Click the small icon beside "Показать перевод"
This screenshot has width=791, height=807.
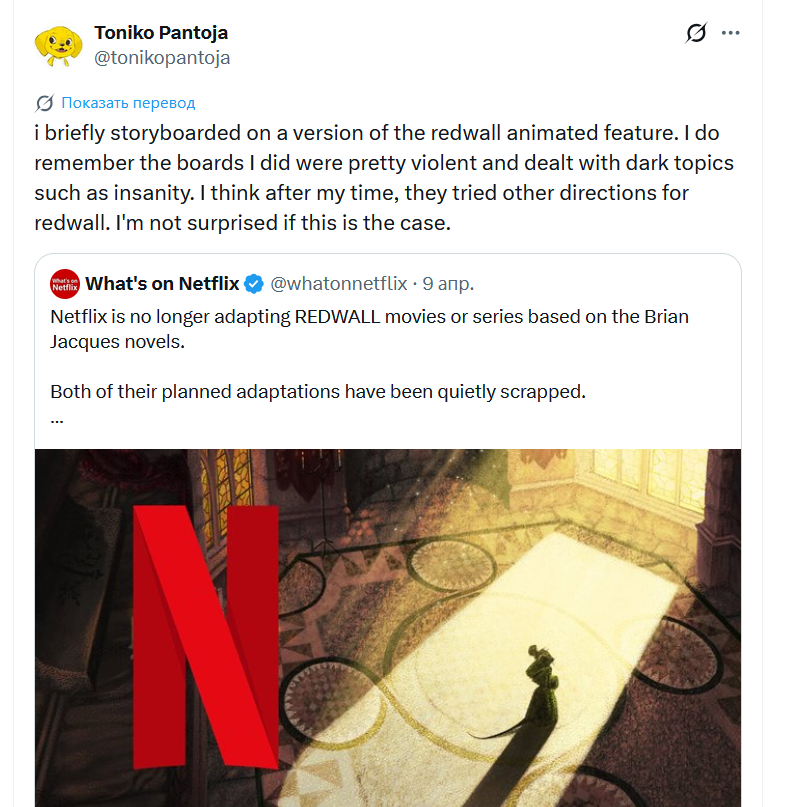pyautogui.click(x=45, y=103)
